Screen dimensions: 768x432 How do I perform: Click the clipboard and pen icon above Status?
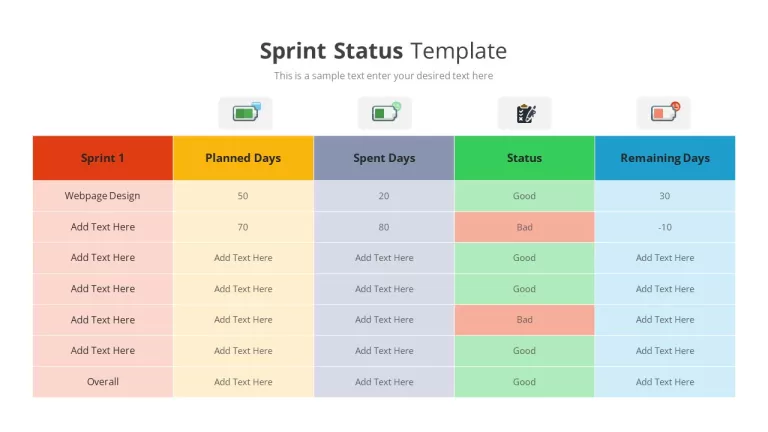point(525,113)
